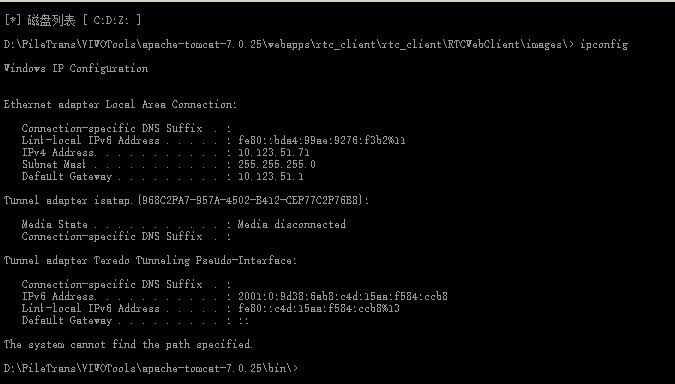Click the ipconfig command text
Viewport: 675px width, 384px height.
(x=604, y=45)
